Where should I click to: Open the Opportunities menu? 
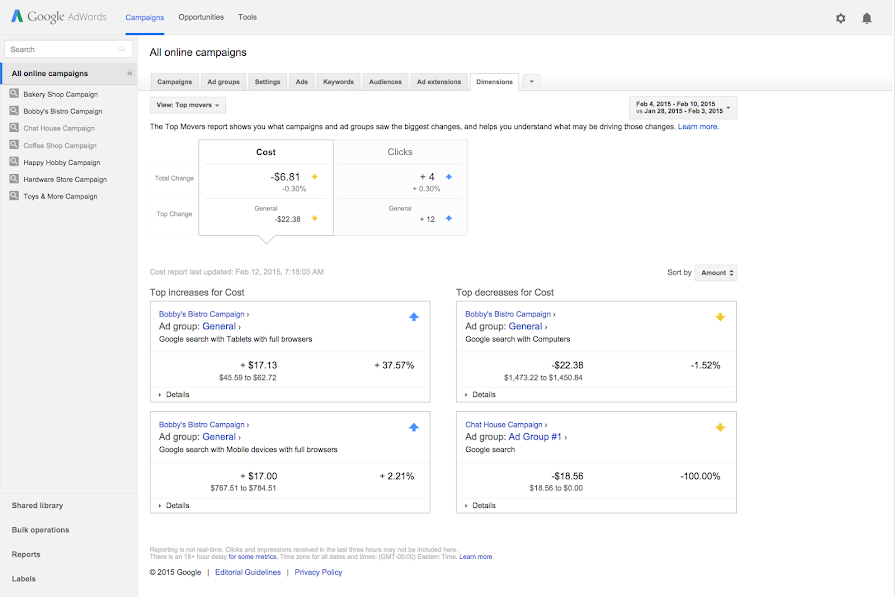[201, 17]
